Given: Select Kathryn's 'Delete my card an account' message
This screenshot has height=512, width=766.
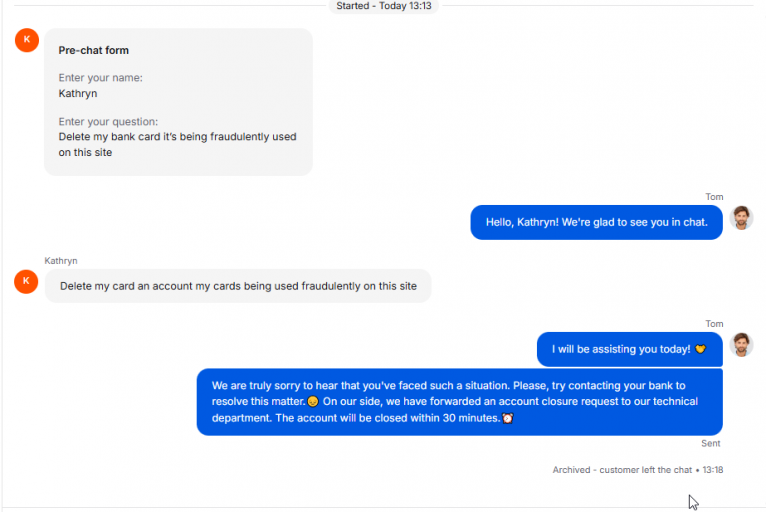Looking at the screenshot, I should click(238, 286).
